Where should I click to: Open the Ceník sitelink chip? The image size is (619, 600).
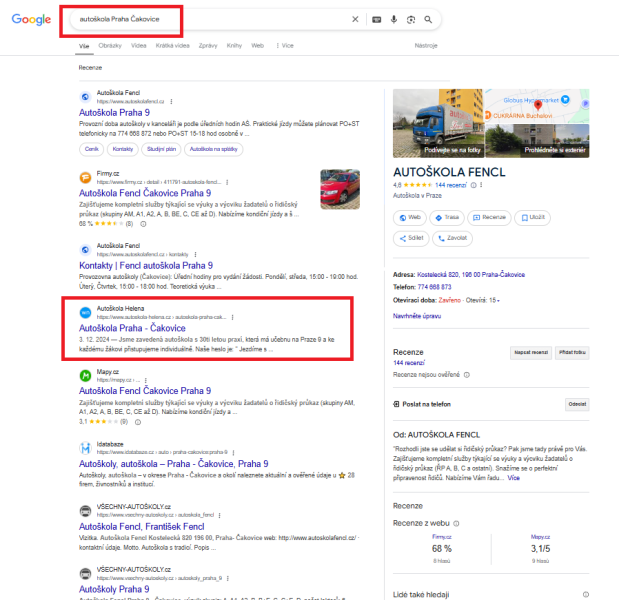[92, 149]
